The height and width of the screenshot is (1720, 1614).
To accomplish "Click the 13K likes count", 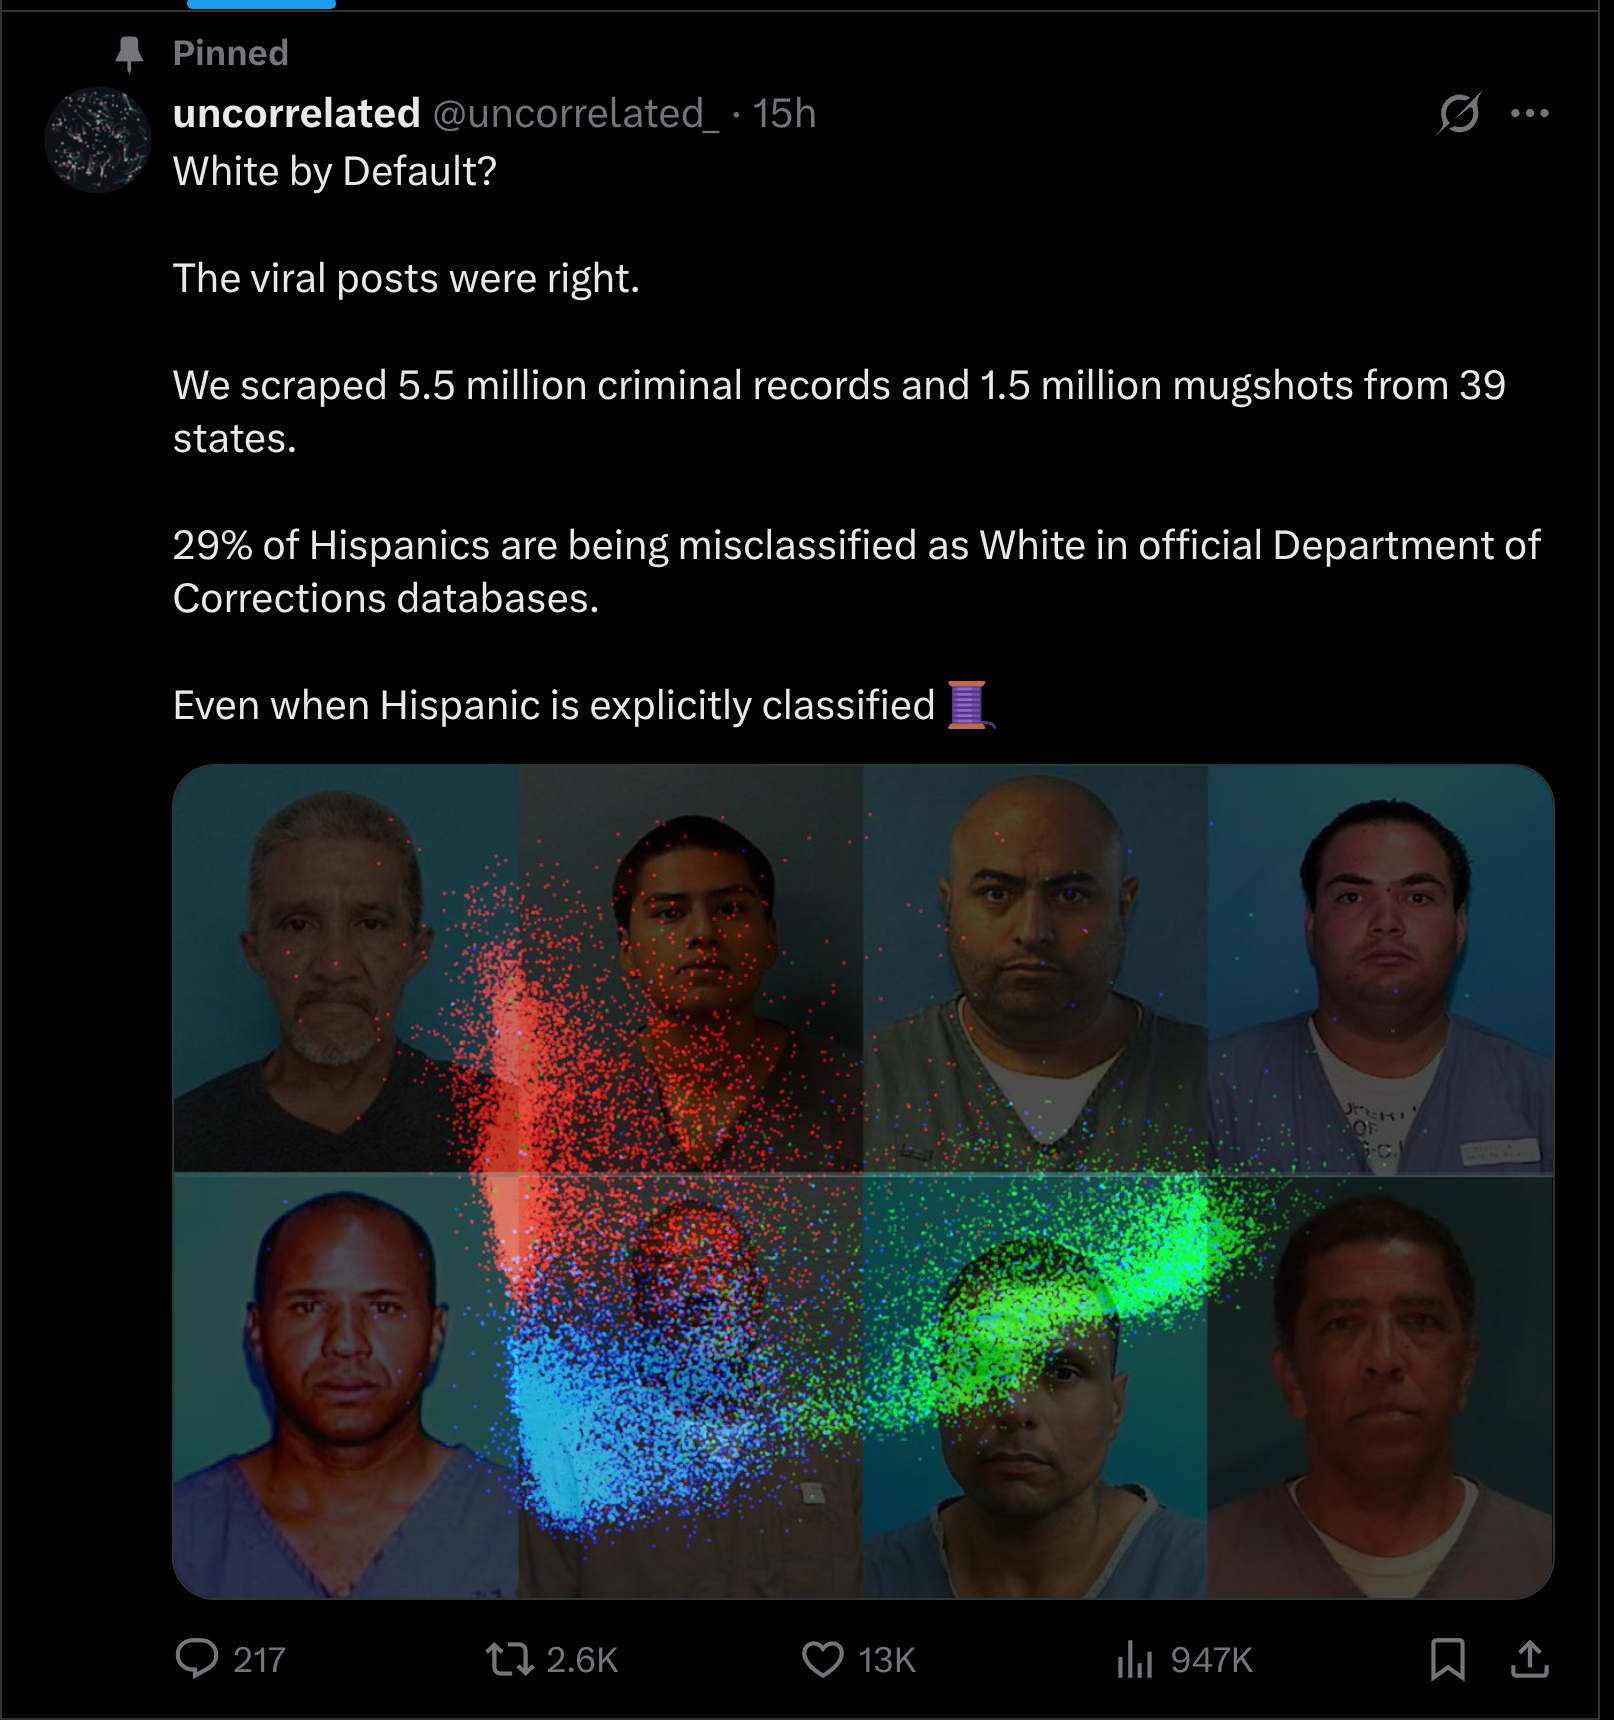I will [x=886, y=1660].
